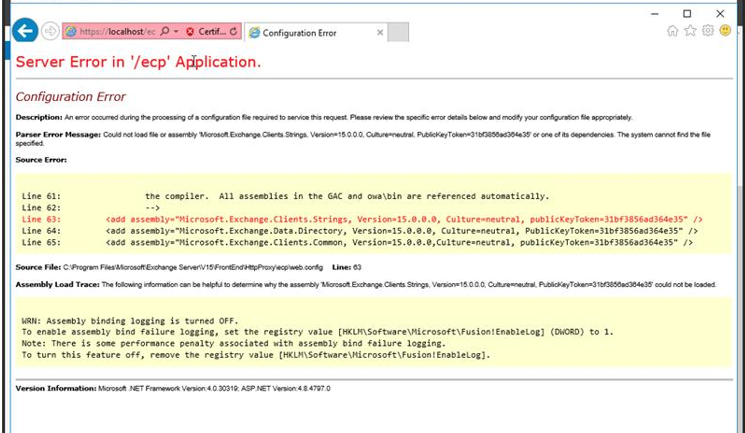Click the Line 62 source code row
The image size is (745, 433).
pos(91,208)
